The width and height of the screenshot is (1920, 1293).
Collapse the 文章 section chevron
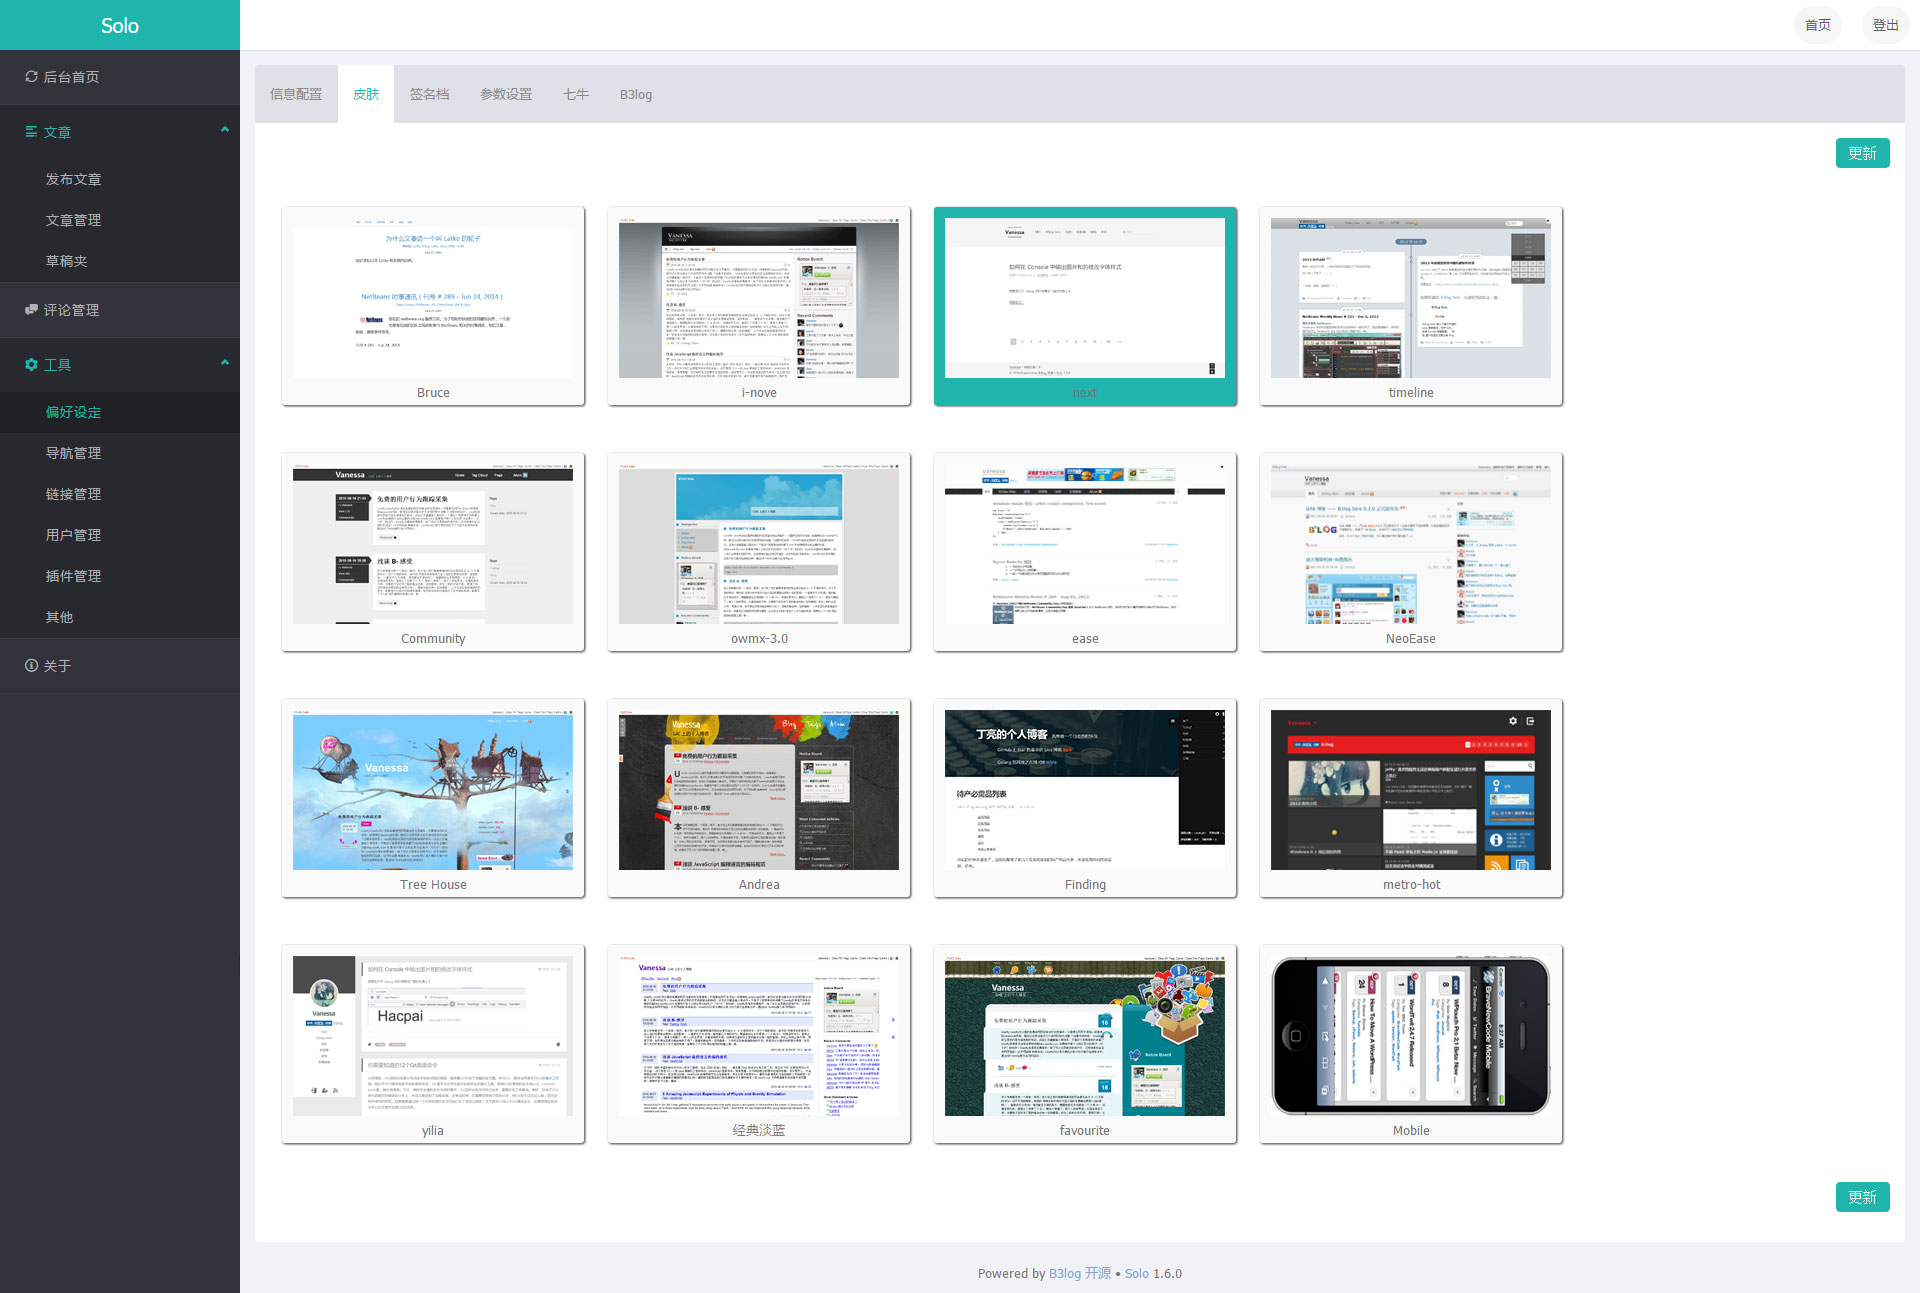click(224, 130)
